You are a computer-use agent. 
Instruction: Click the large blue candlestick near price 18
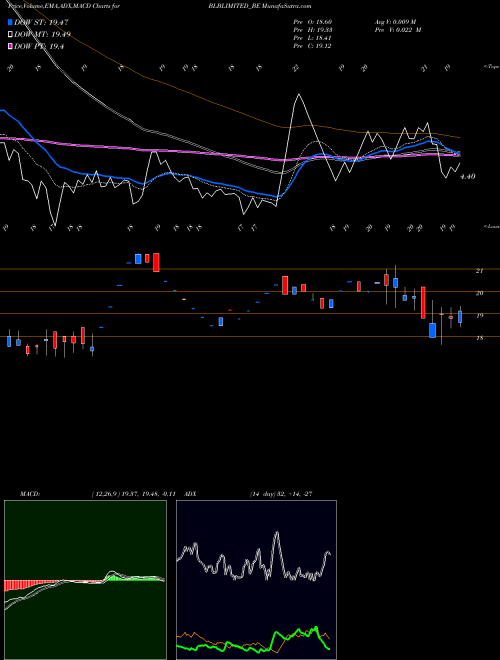[x=432, y=330]
